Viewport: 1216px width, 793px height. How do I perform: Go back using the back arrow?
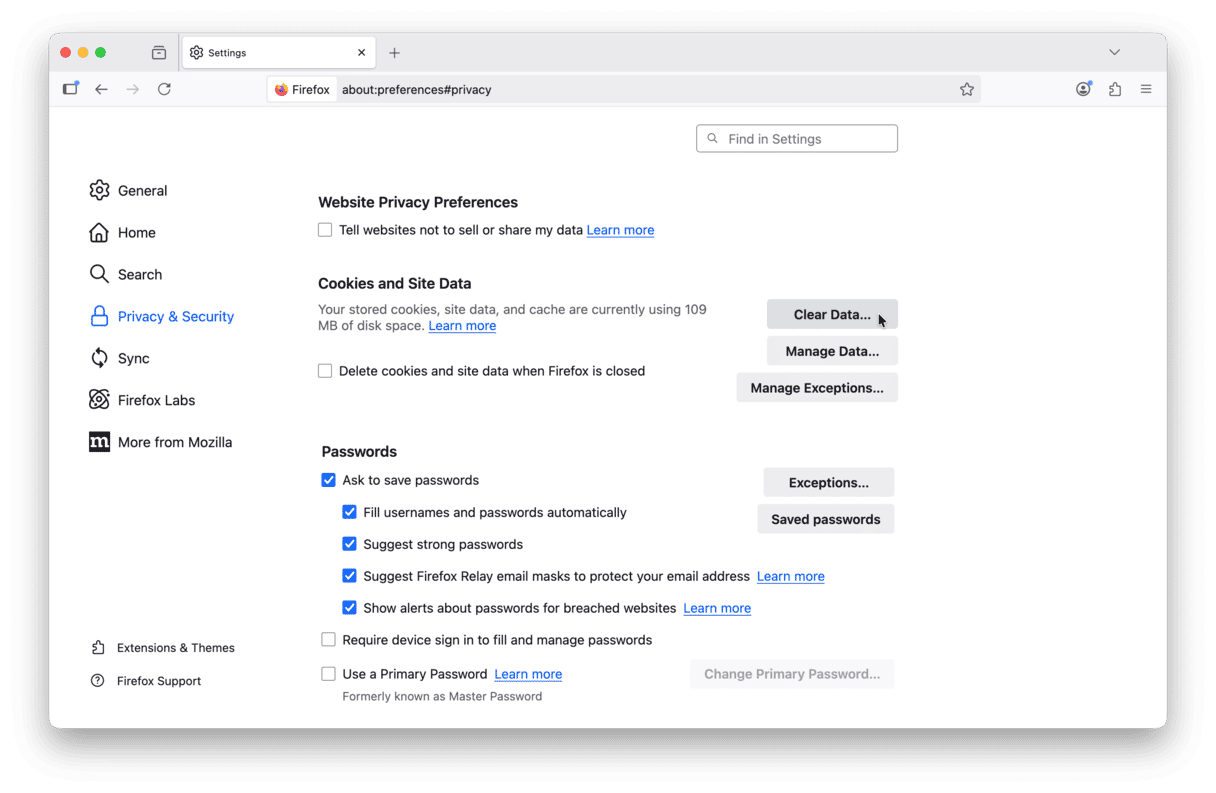[101, 89]
